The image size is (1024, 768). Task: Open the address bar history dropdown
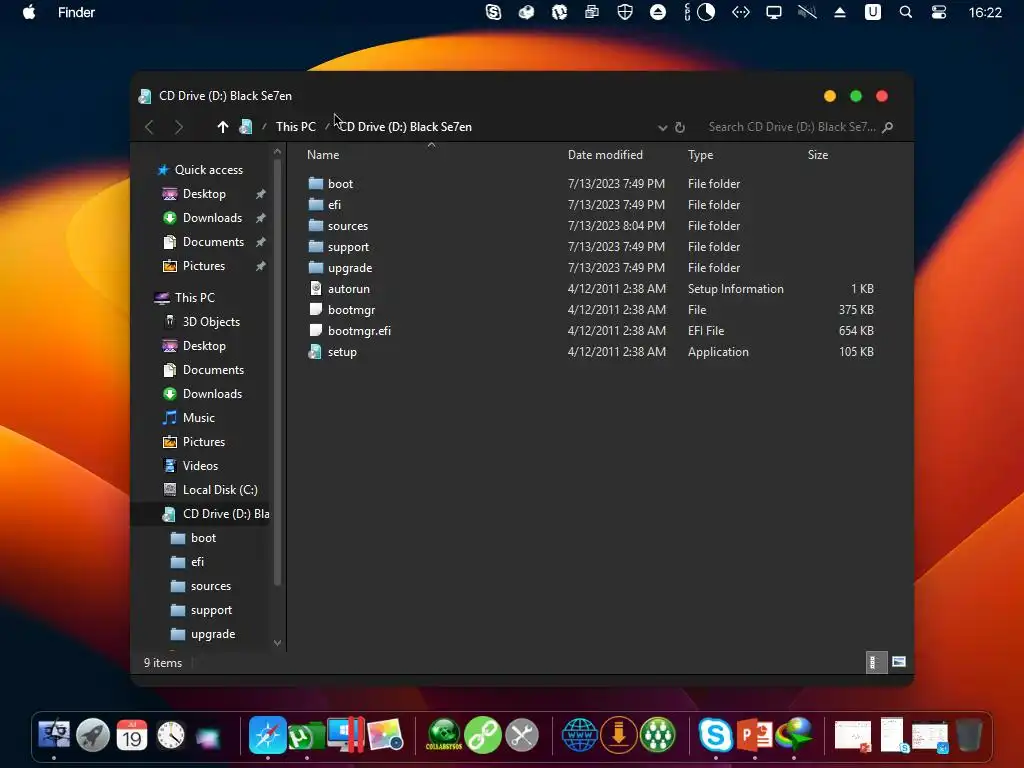662,127
